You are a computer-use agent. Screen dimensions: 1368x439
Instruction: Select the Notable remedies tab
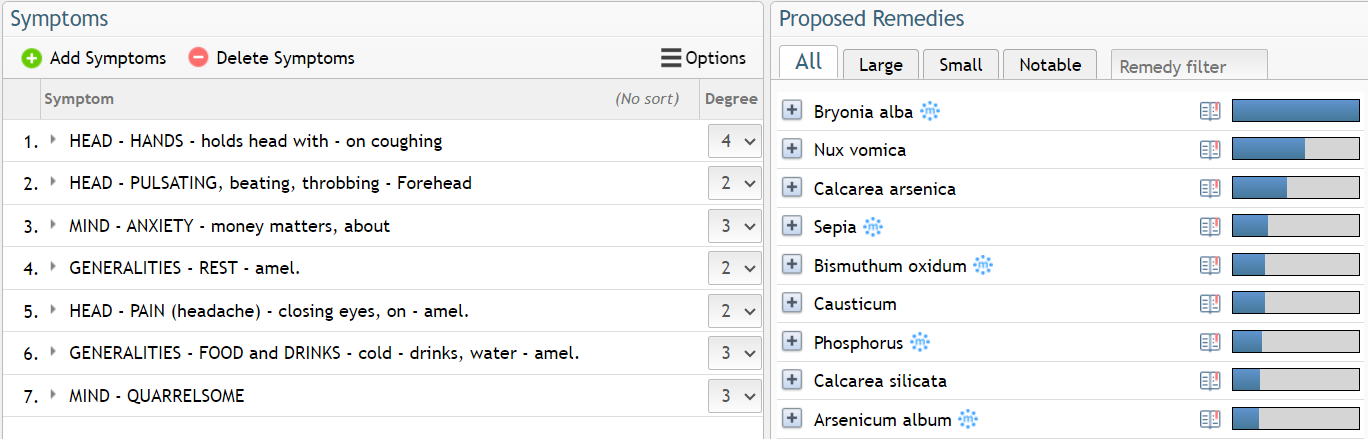(1050, 64)
